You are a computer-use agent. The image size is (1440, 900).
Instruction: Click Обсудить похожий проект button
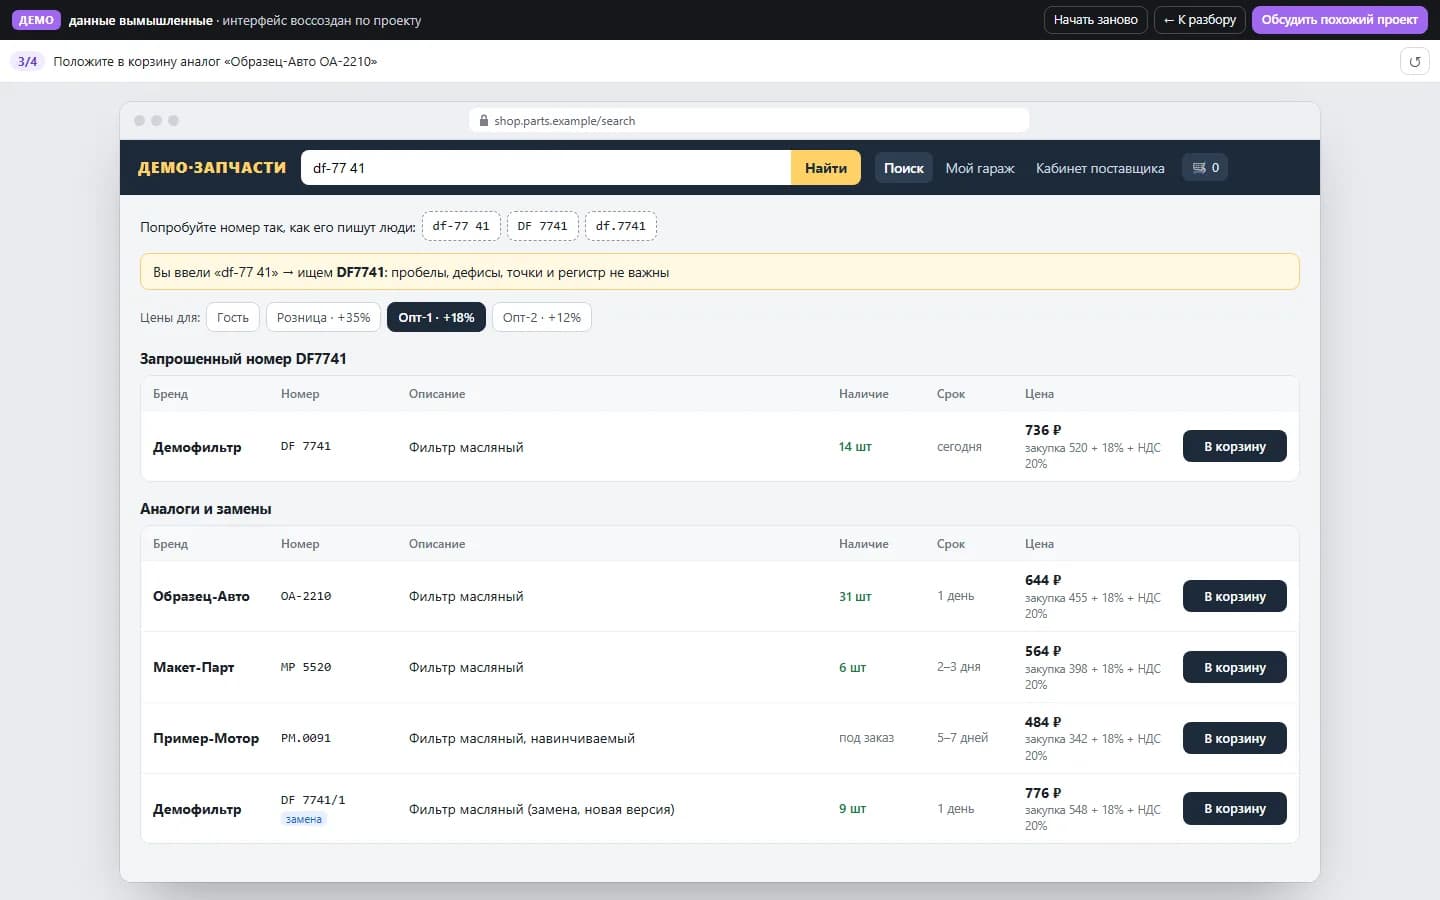1339,20
